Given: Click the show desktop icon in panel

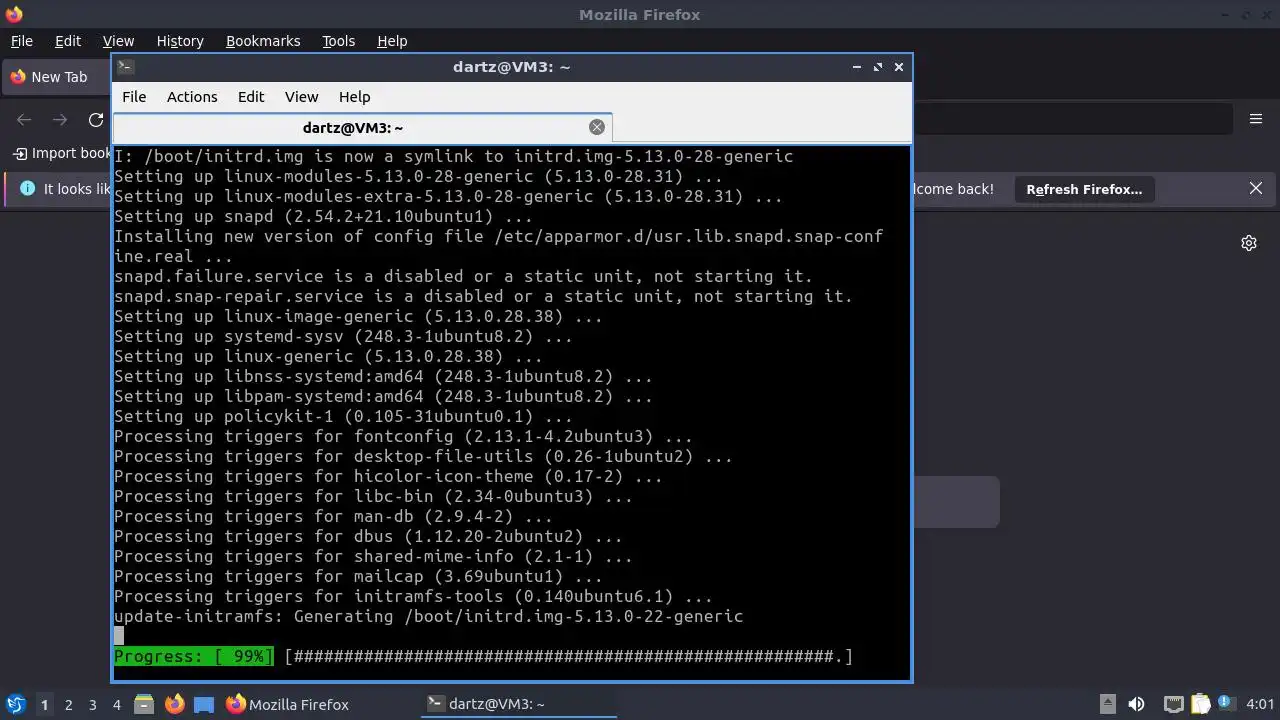Looking at the screenshot, I should [x=204, y=704].
